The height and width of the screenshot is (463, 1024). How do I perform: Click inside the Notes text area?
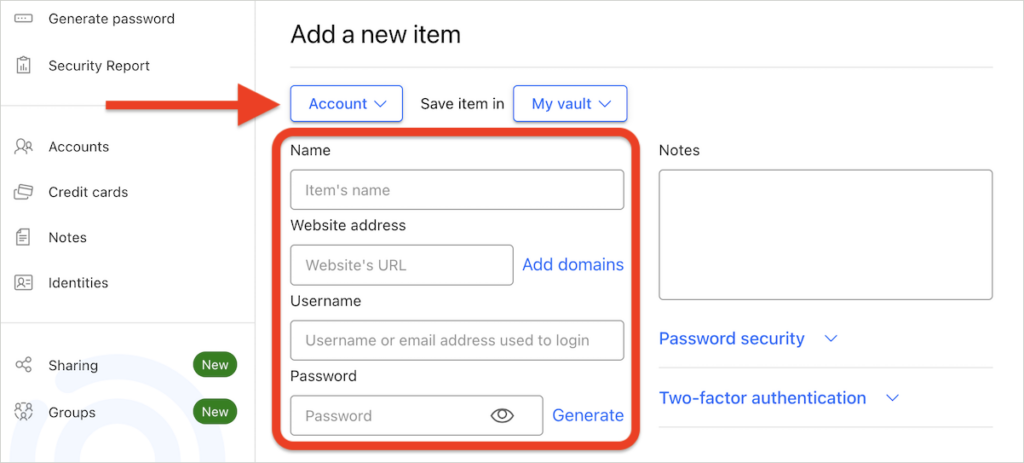(825, 235)
